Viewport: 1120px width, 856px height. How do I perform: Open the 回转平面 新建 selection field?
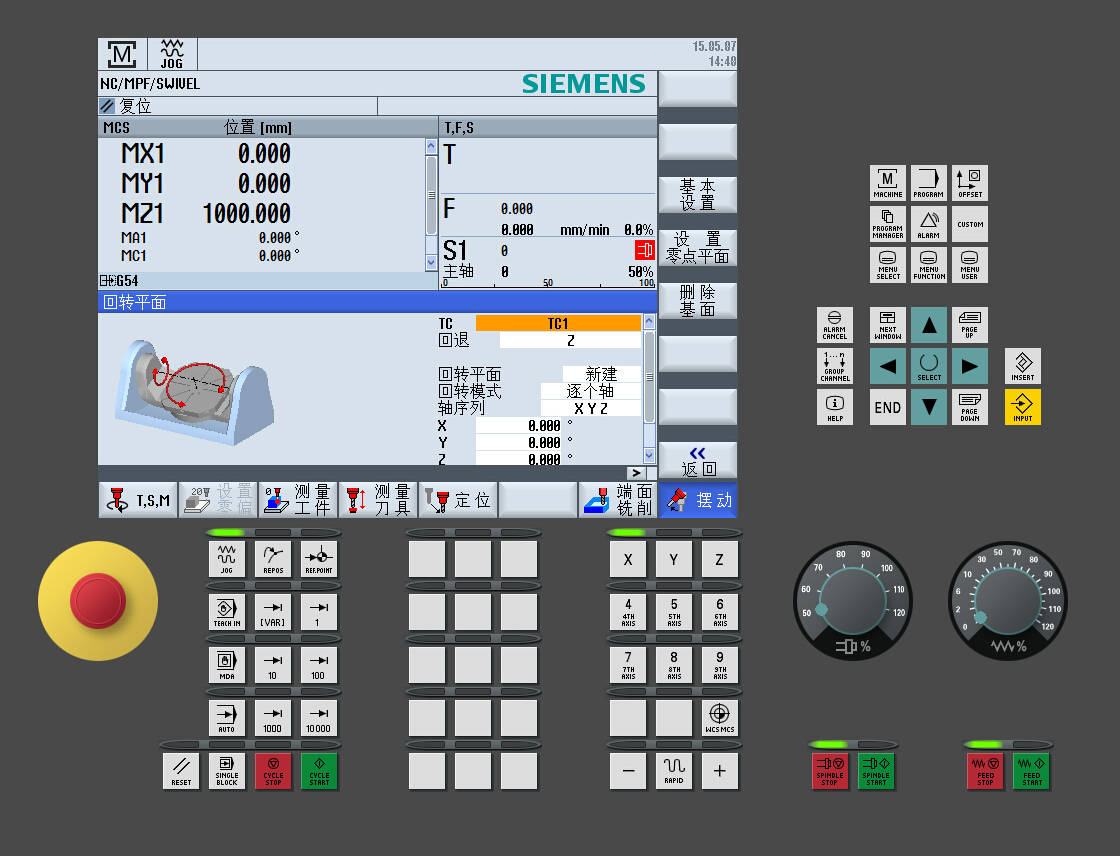(x=601, y=374)
